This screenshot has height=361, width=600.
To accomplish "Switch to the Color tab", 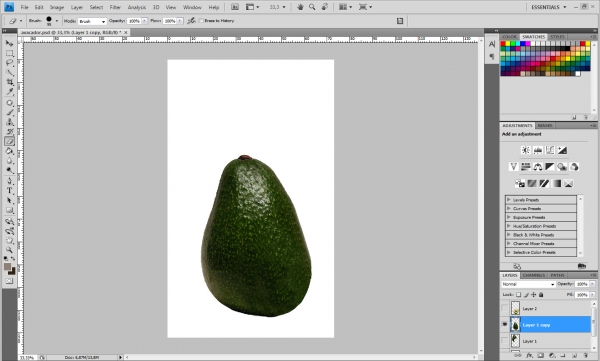I will [x=509, y=37].
